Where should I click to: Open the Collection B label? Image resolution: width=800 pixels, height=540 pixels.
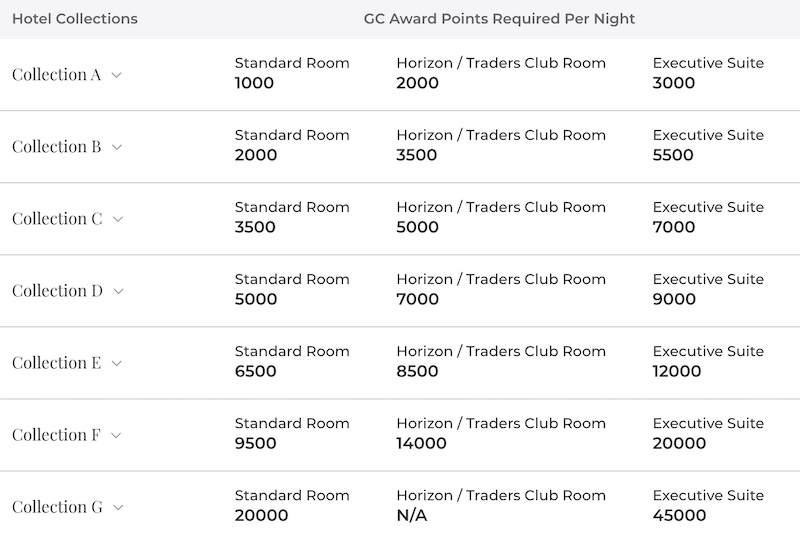click(57, 146)
